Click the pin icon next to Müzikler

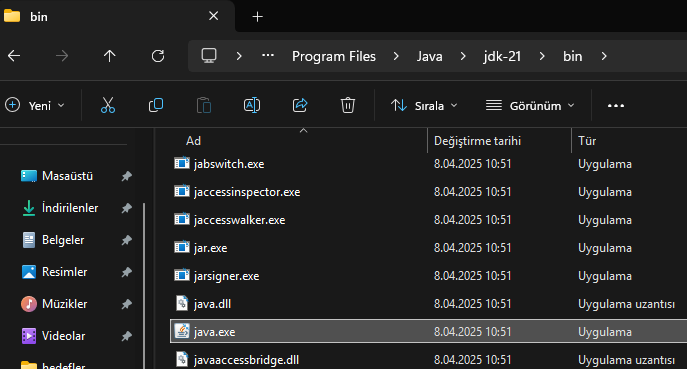coord(127,304)
